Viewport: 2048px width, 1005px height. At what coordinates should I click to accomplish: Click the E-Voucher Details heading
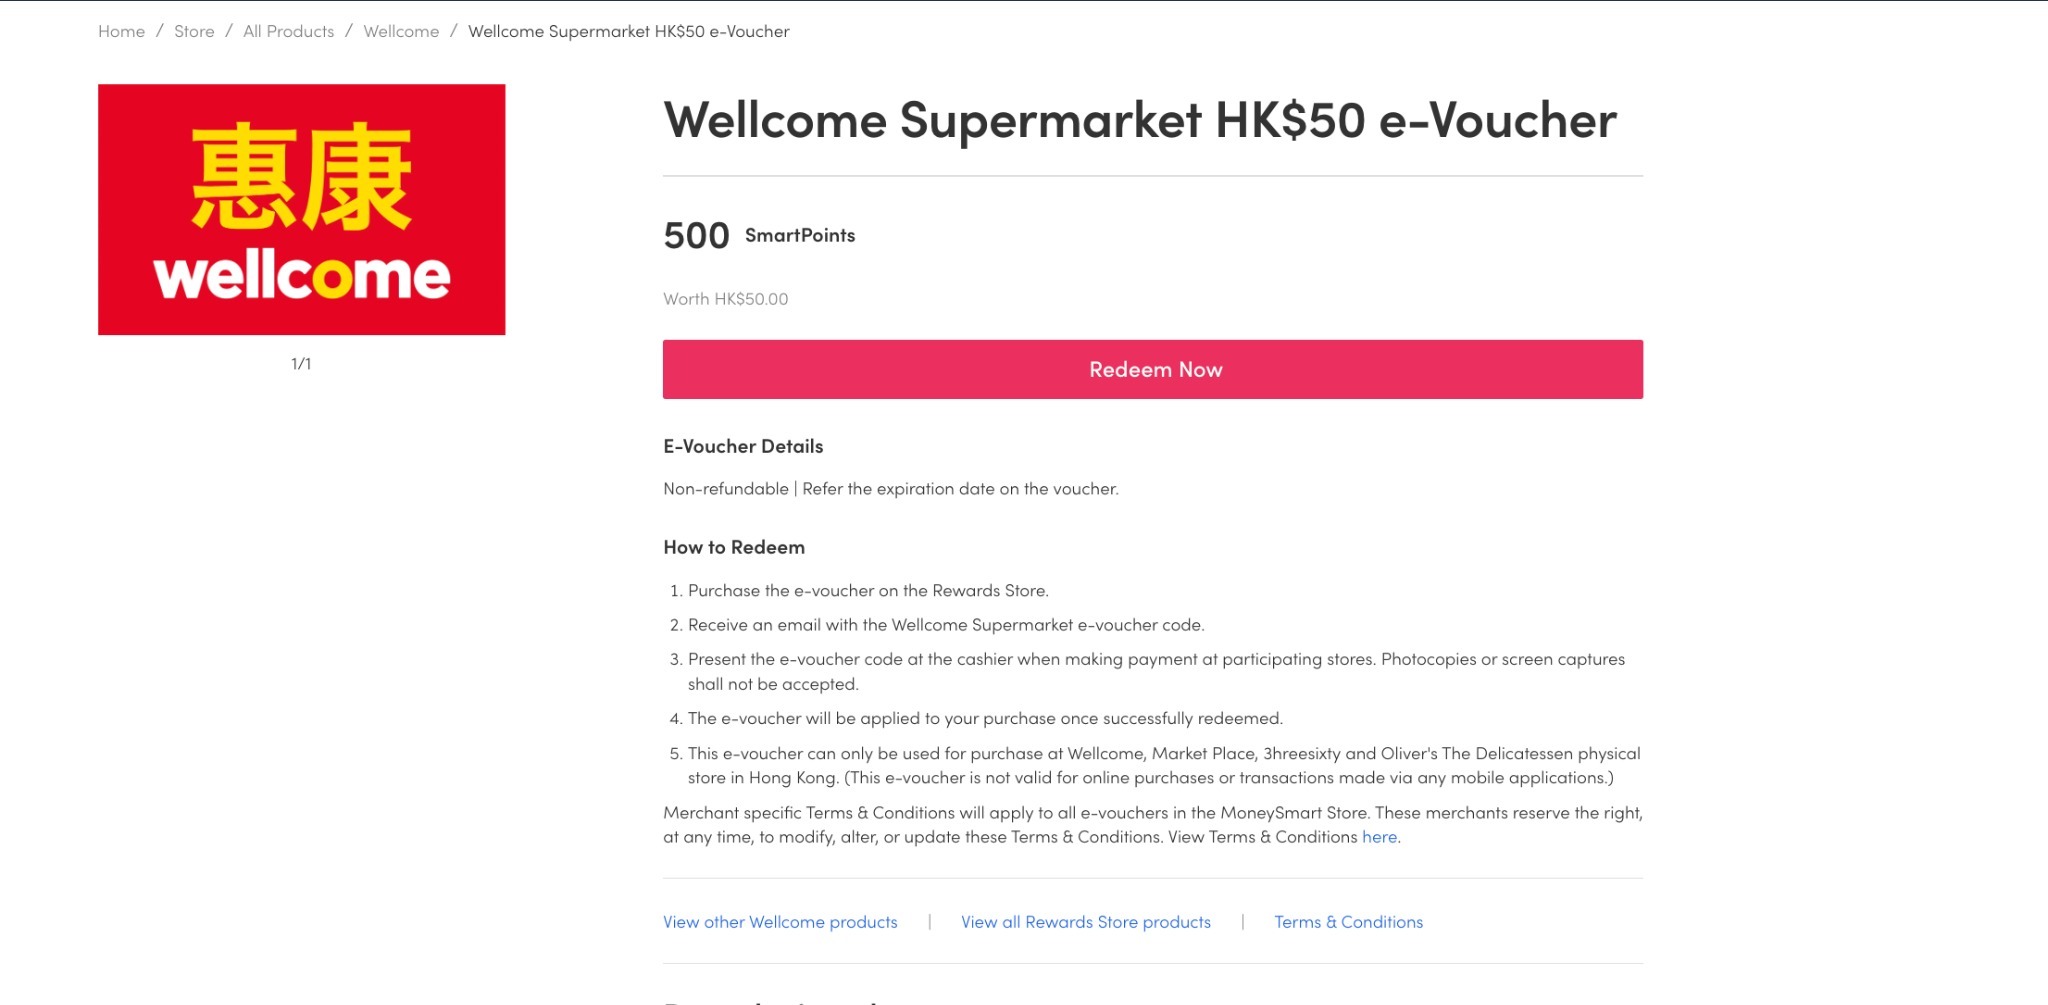(x=743, y=446)
